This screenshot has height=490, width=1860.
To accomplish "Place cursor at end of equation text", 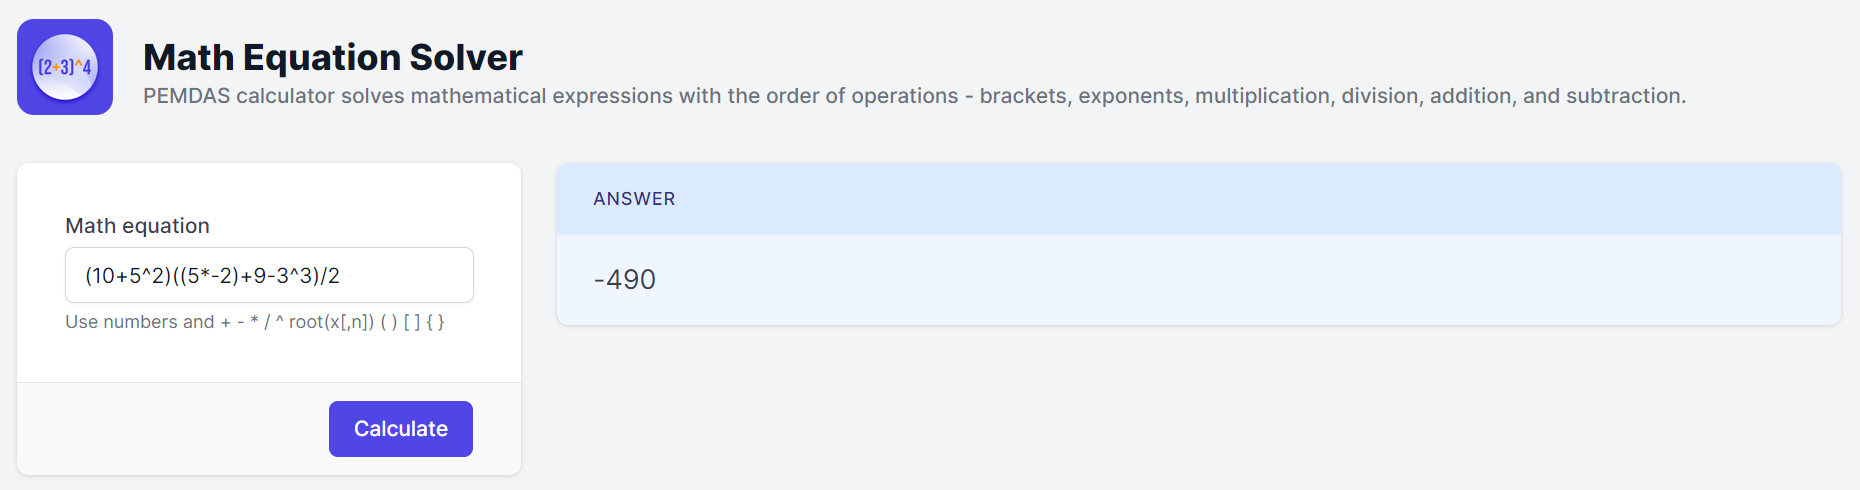I will [341, 276].
